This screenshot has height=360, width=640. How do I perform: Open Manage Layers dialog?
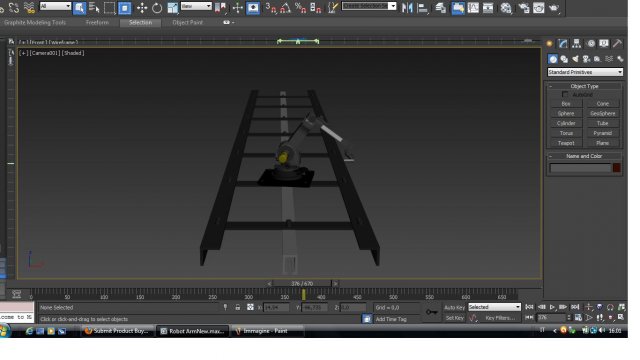tap(440, 8)
